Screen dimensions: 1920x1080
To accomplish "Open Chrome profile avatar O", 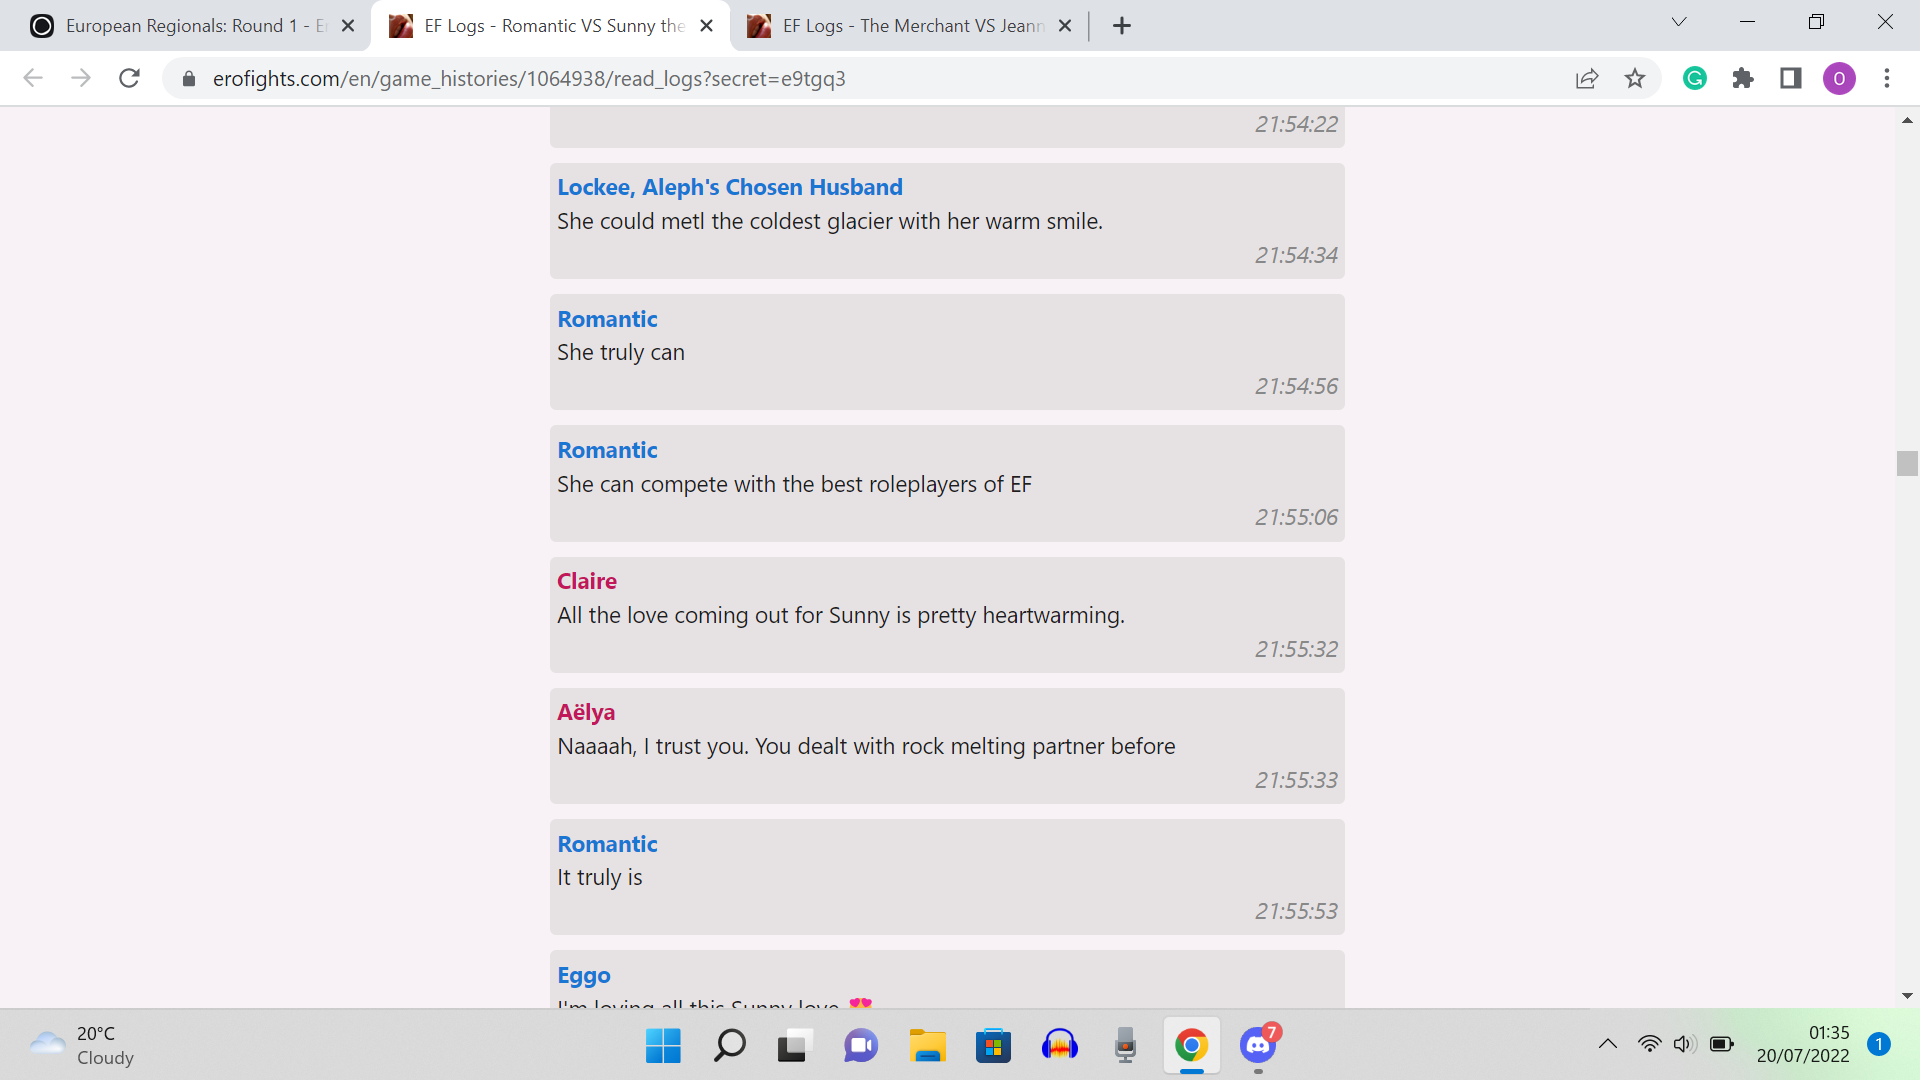I will [1839, 78].
